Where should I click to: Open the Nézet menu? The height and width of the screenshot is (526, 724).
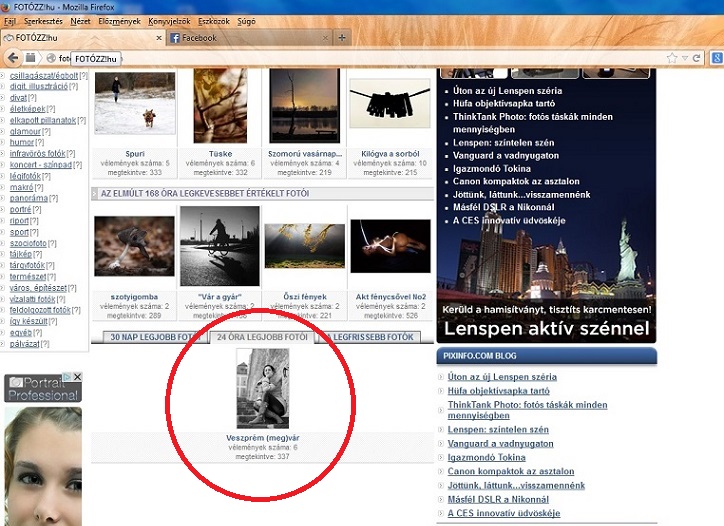80,21
